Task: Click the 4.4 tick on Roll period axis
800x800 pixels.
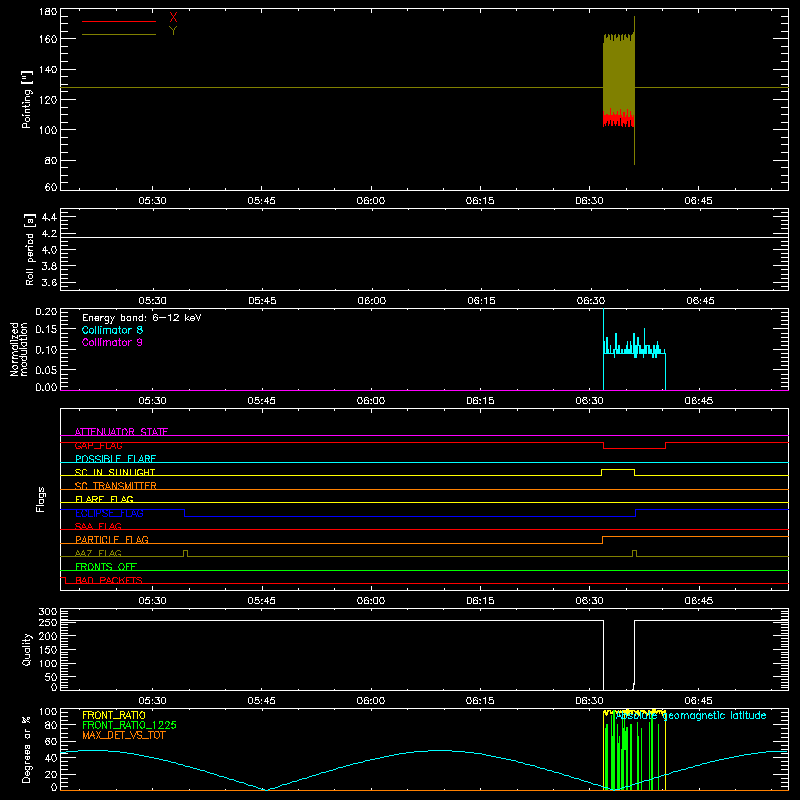Action: coord(49,217)
